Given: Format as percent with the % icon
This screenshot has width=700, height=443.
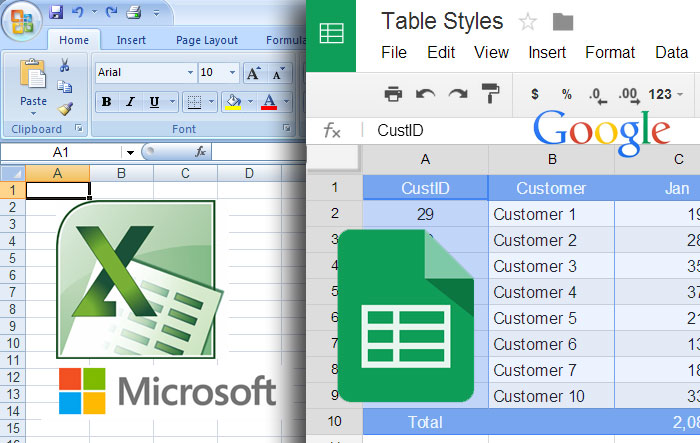Looking at the screenshot, I should (x=567, y=94).
